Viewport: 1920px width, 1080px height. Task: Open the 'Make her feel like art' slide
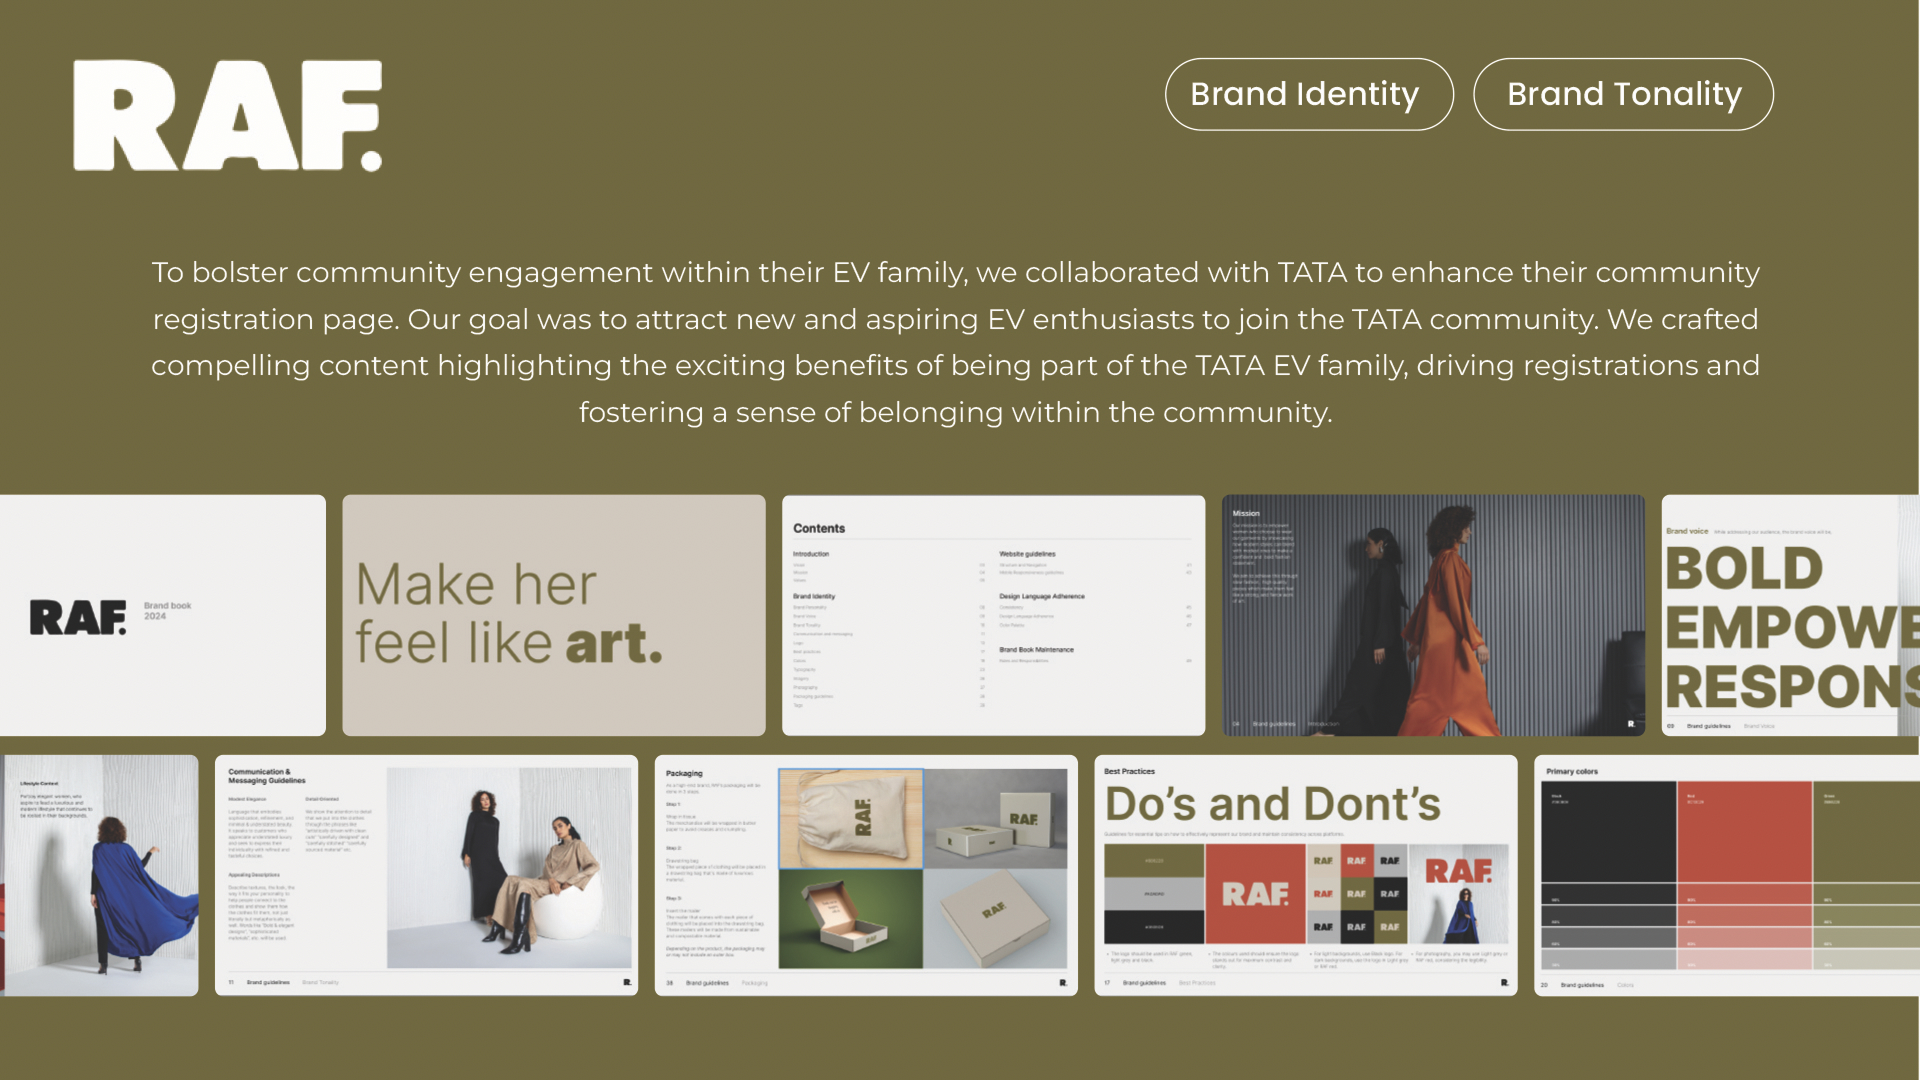pyautogui.click(x=553, y=614)
